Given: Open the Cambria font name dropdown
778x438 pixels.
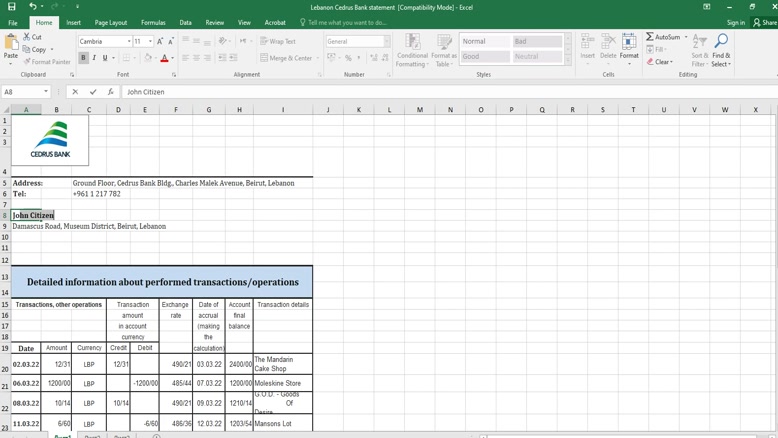Looking at the screenshot, I should (x=129, y=42).
